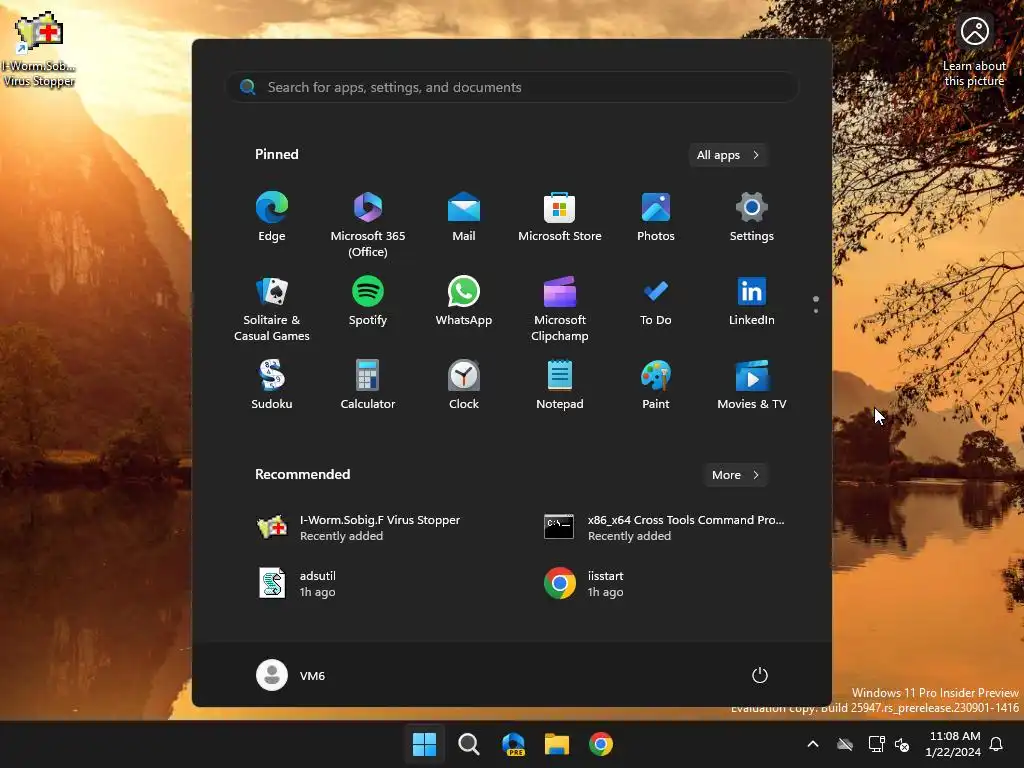Open the To Do app
The height and width of the screenshot is (768, 1024).
coord(656,302)
